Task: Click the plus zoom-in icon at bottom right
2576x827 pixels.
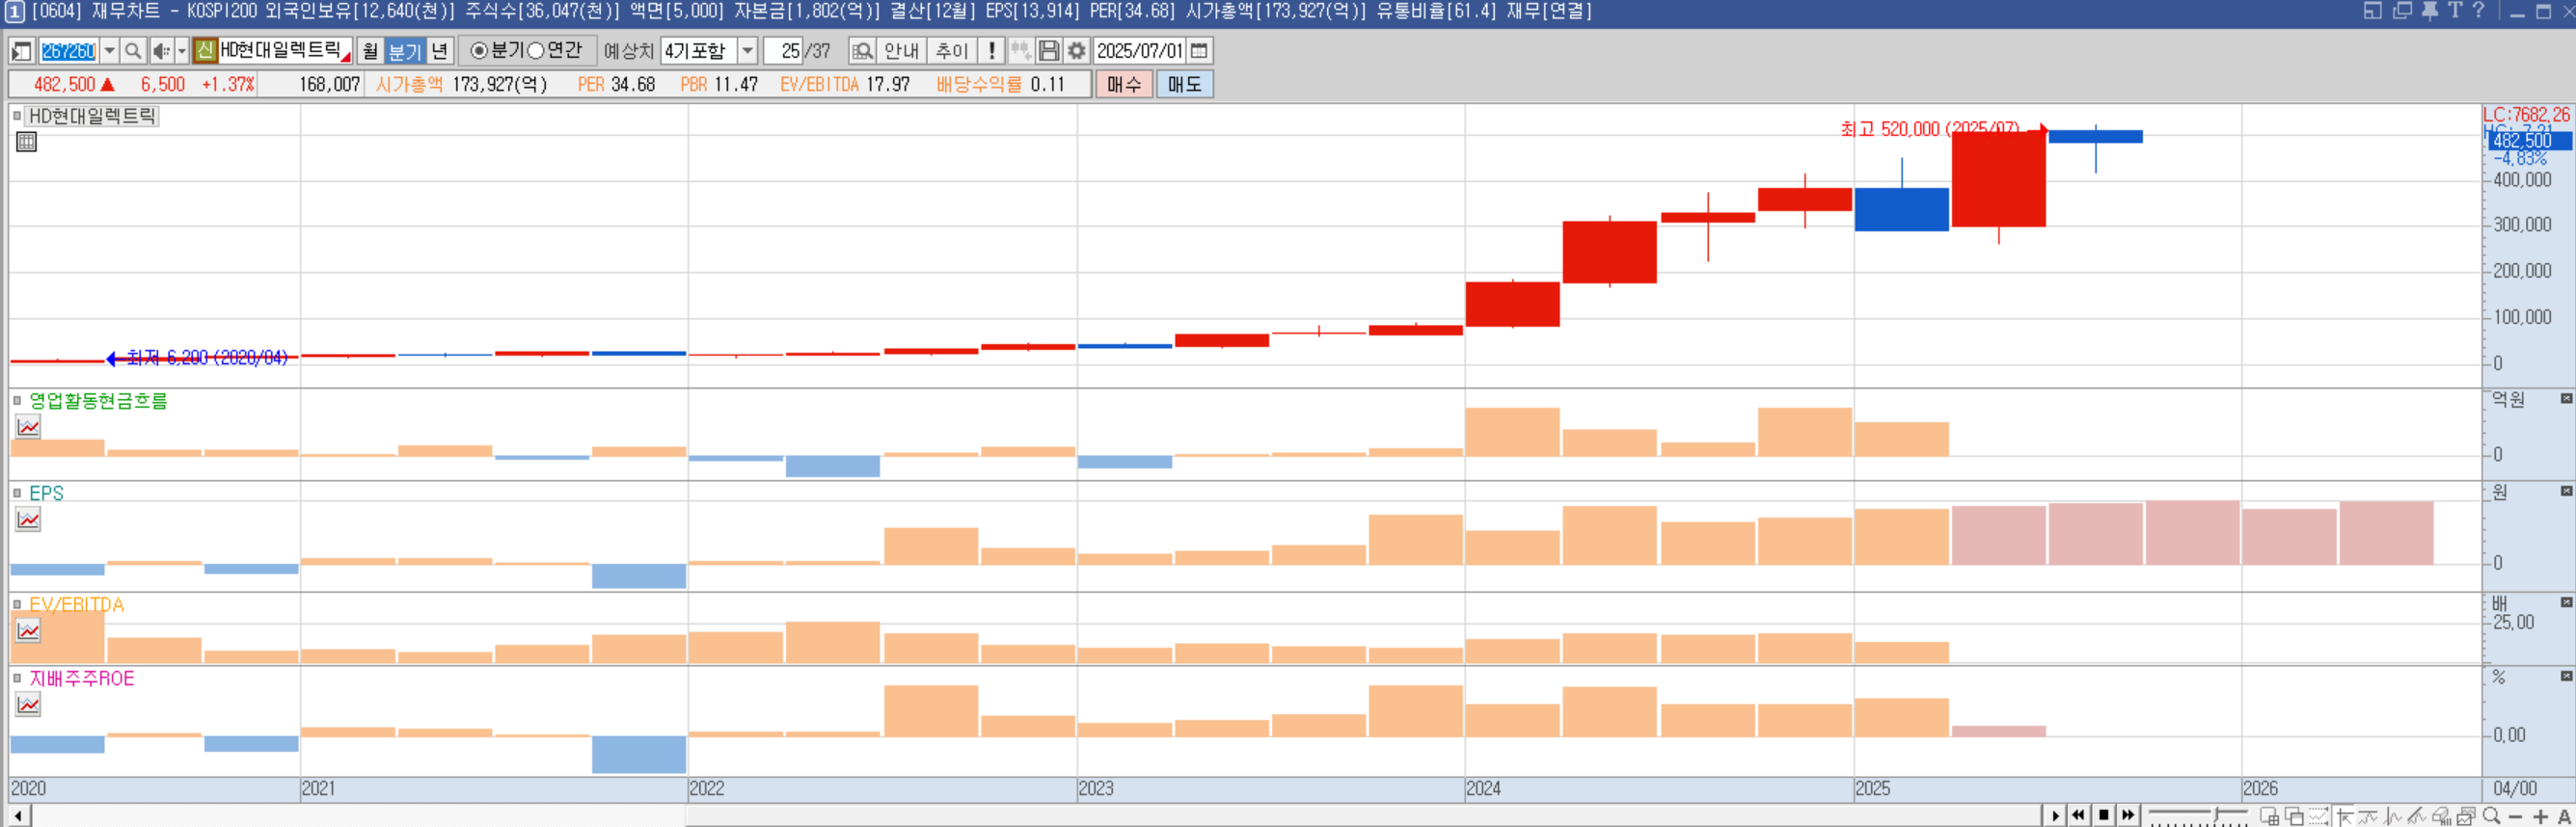Action: [2541, 817]
